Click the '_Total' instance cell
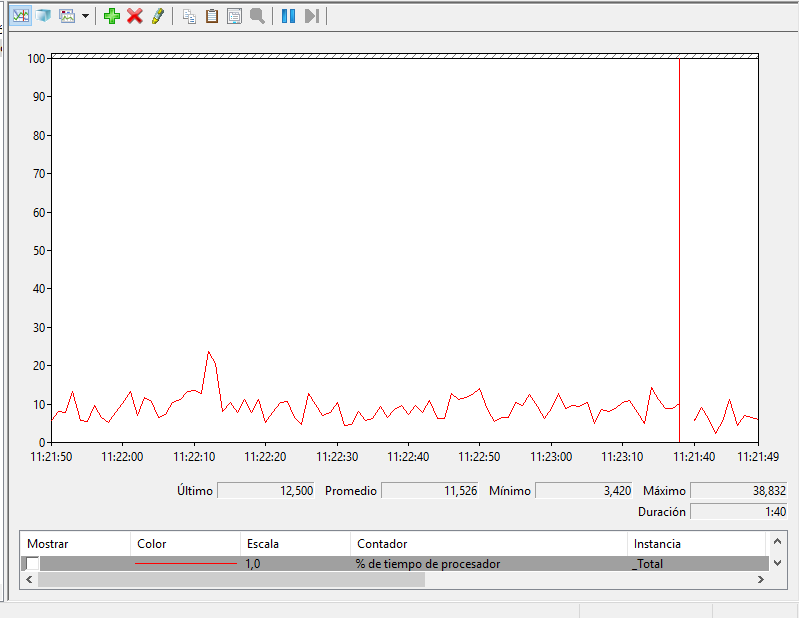799x618 pixels. click(648, 564)
